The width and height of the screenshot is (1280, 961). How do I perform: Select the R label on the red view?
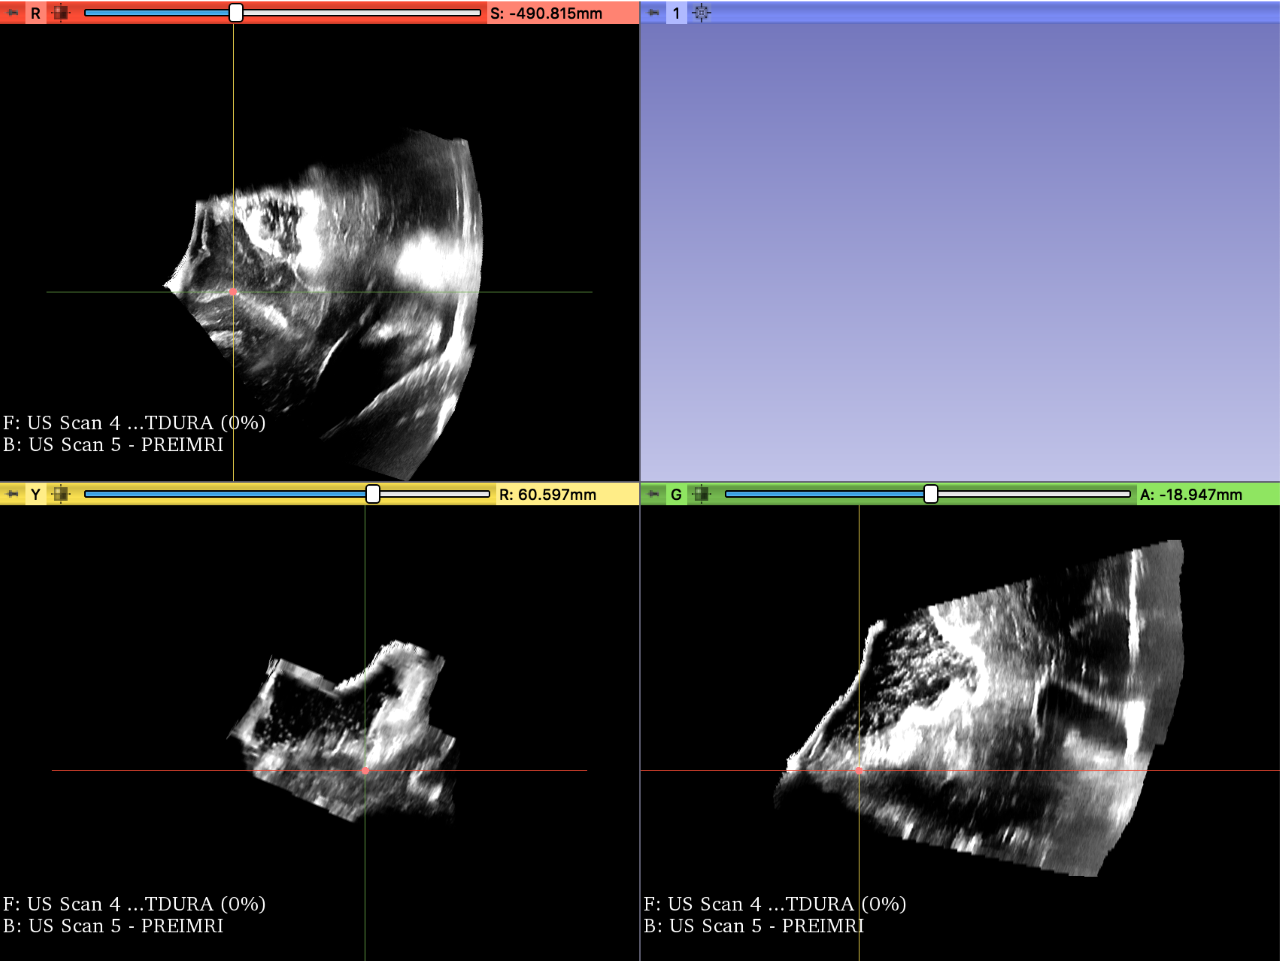[35, 13]
